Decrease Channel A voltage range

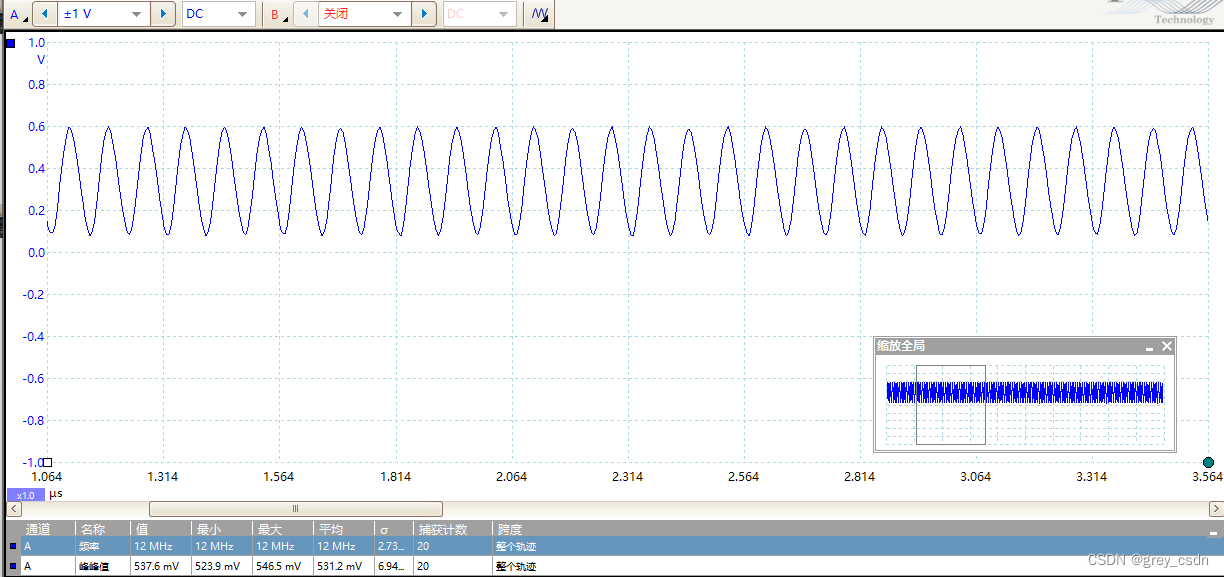(45, 14)
